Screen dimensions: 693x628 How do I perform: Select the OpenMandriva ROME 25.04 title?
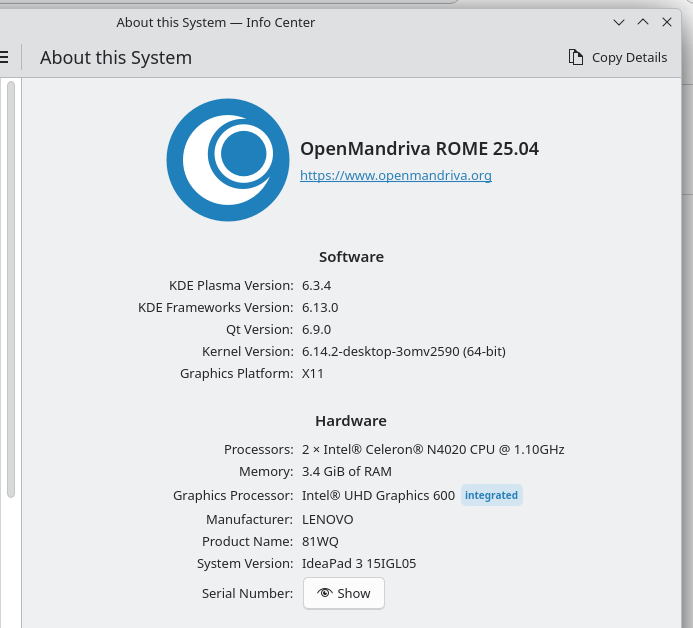419,148
